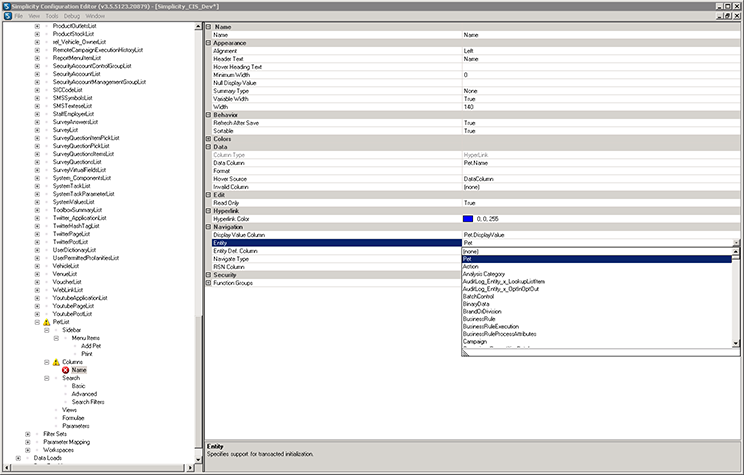
Task: Choose BrandOrDivision from the dropdown list
Action: pyautogui.click(x=596, y=312)
